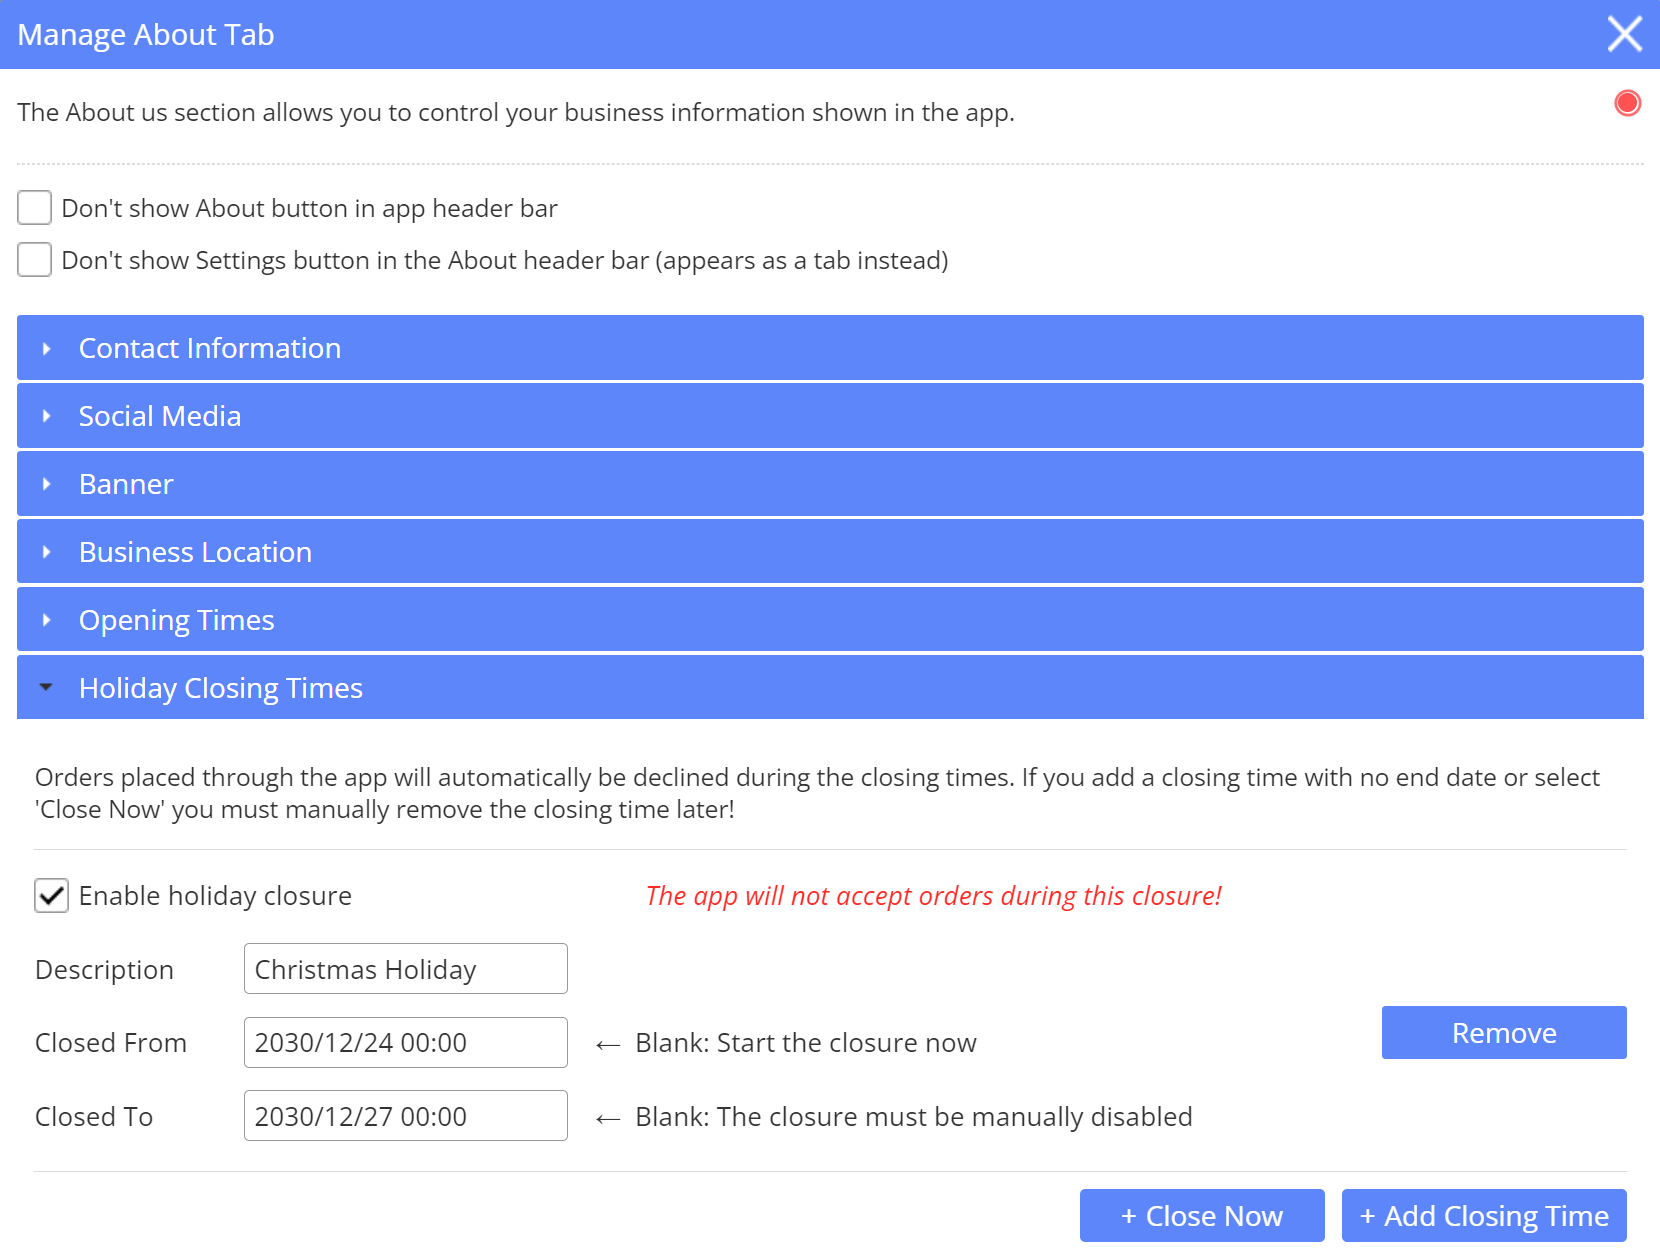1660x1251 pixels.
Task: Open the Banner accordion section
Action: 126,484
